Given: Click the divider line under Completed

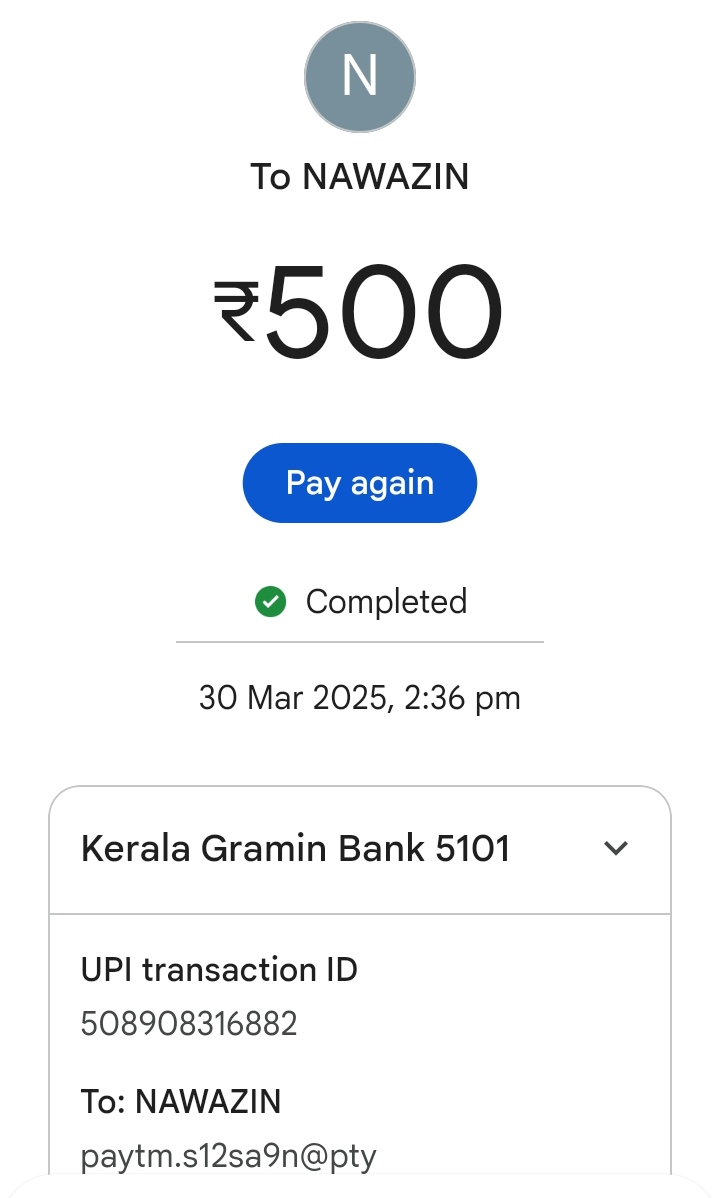Looking at the screenshot, I should tap(360, 642).
